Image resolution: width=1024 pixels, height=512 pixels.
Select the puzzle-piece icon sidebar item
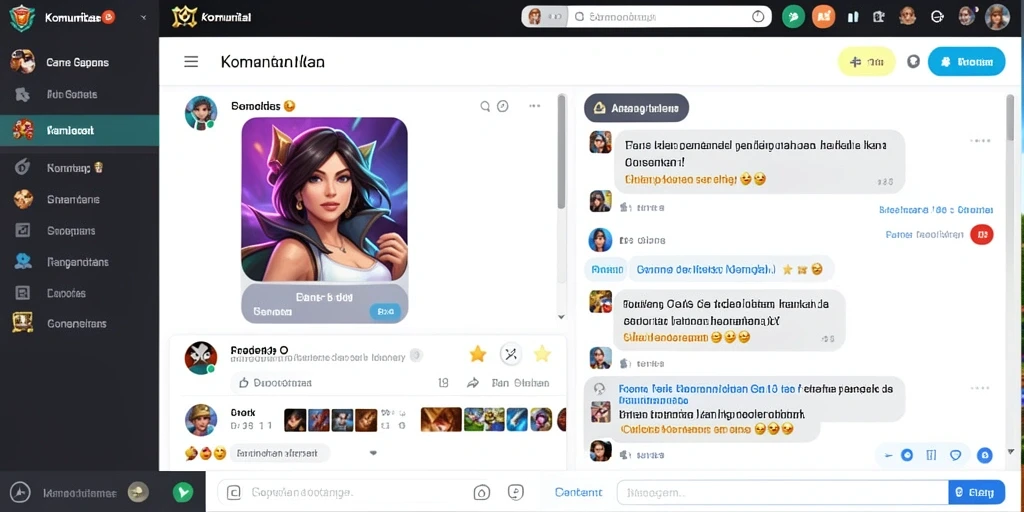pos(79,95)
